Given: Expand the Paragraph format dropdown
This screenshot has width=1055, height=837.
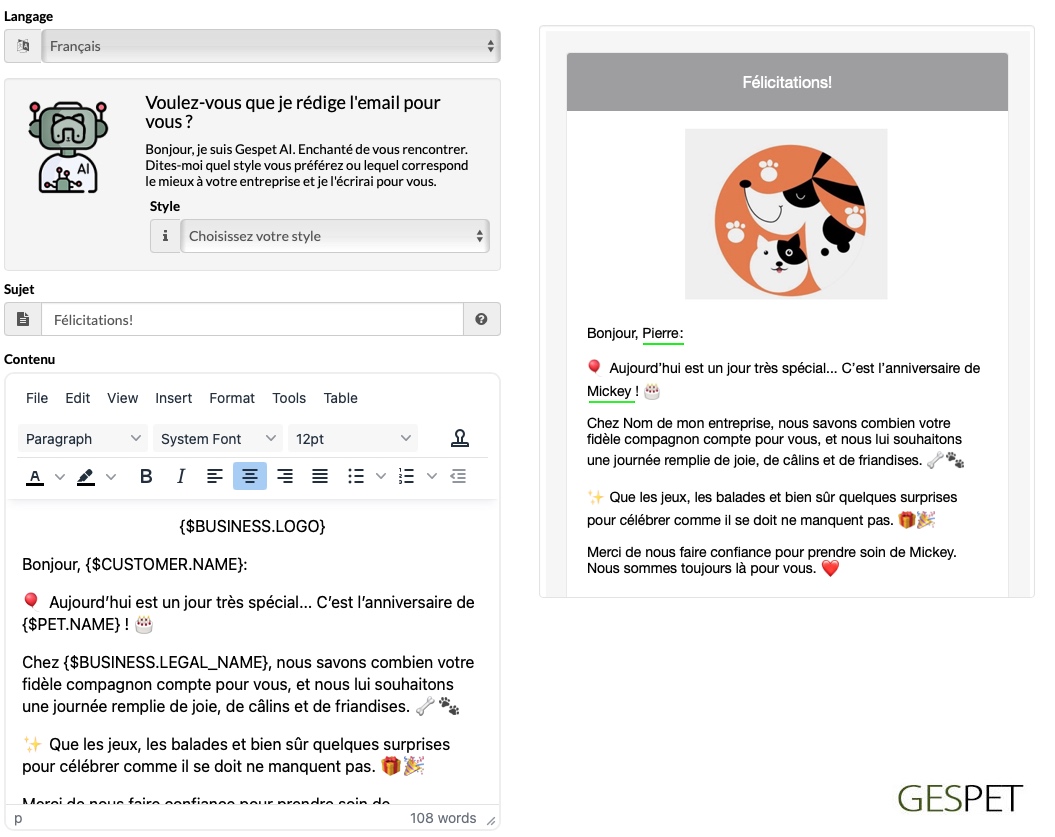Looking at the screenshot, I should tap(83, 439).
